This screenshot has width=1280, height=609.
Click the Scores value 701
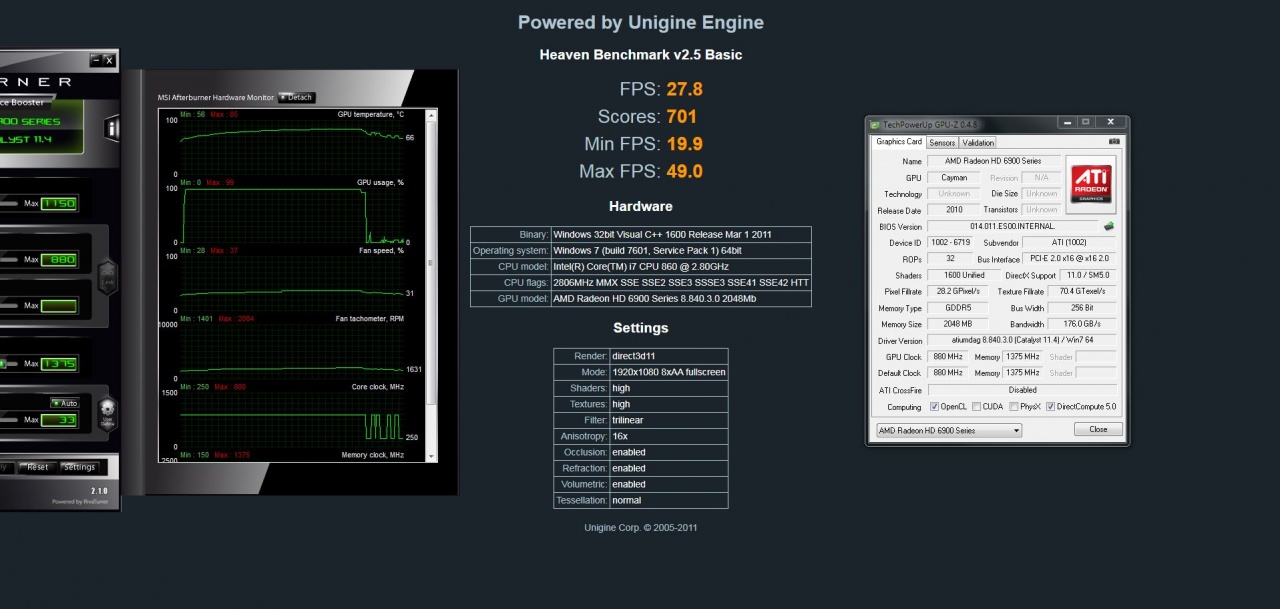682,116
